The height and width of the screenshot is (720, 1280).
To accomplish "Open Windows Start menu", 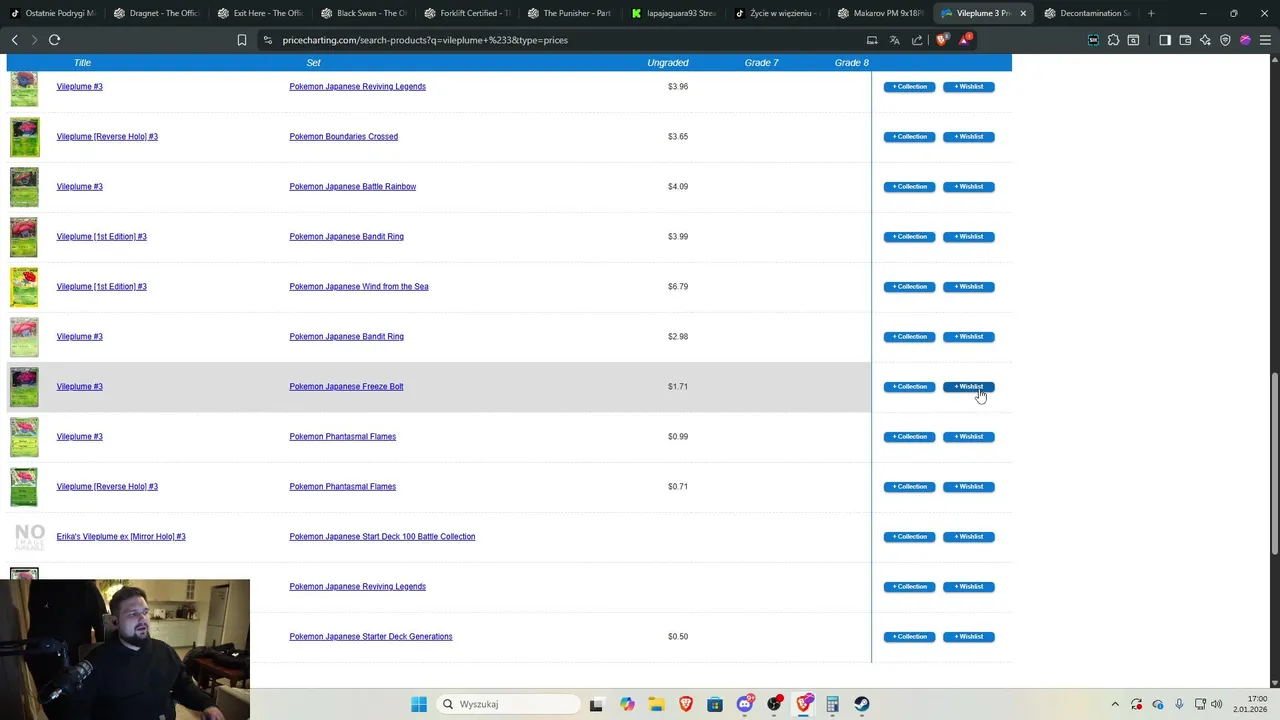I will tap(419, 704).
